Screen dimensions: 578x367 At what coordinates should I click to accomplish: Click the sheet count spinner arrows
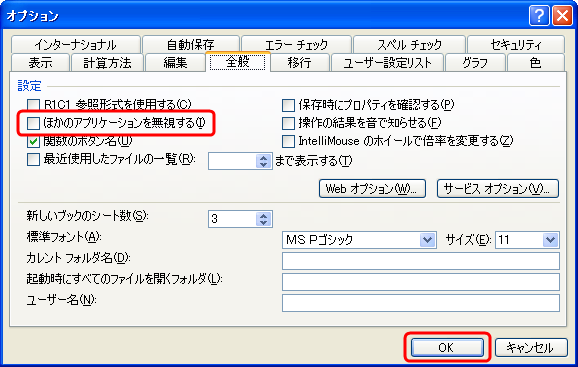click(x=263, y=219)
